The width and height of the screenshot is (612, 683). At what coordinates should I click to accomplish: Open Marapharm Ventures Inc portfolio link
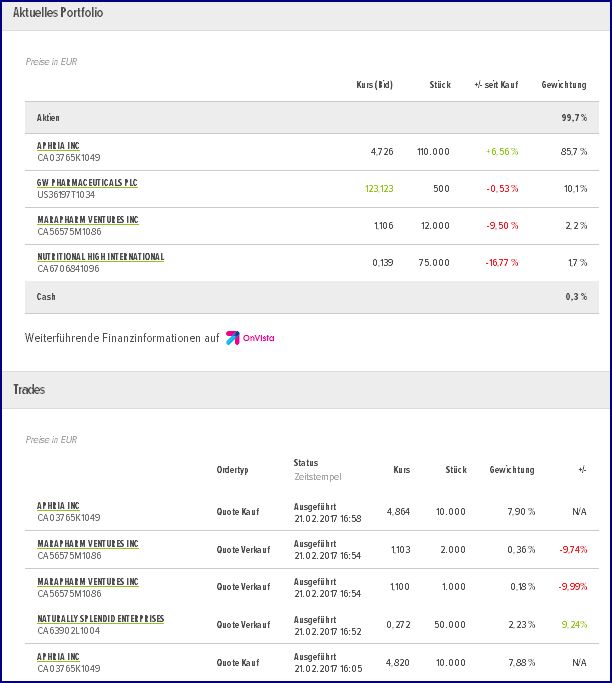[88, 220]
